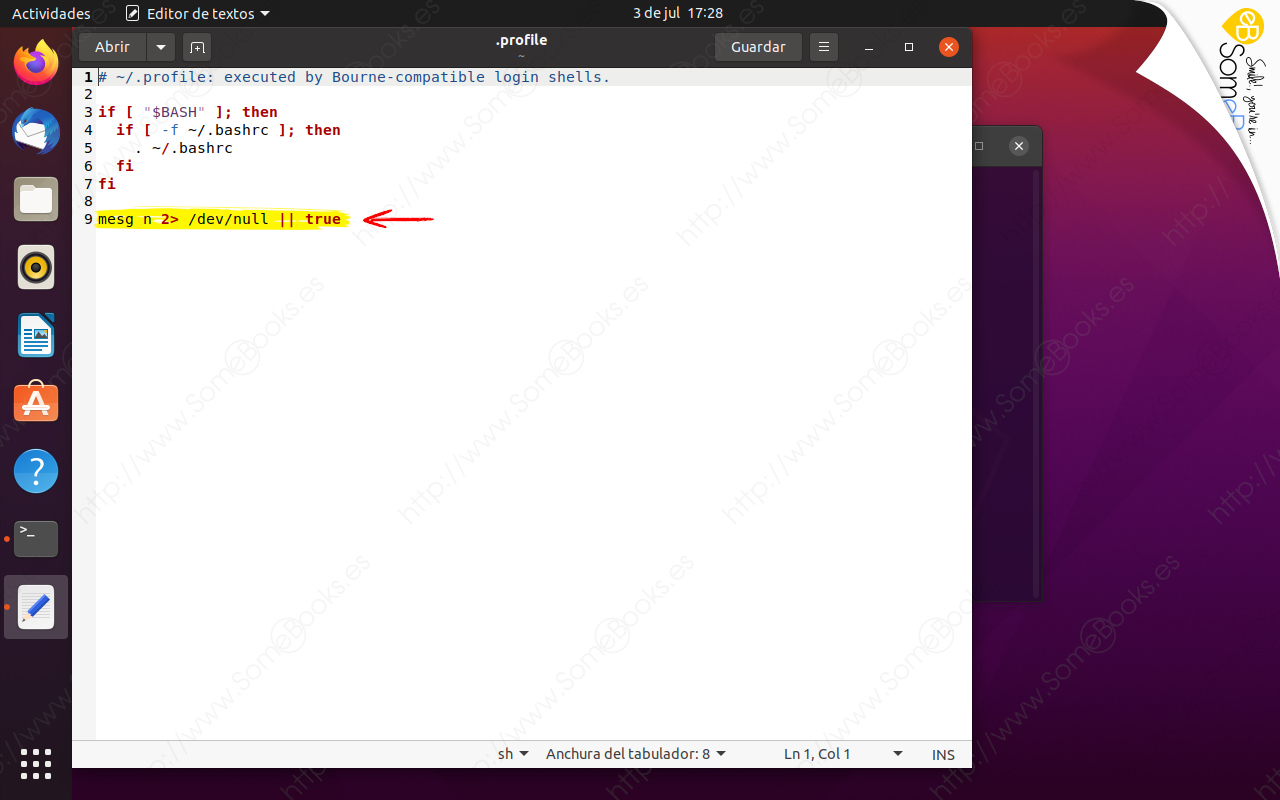This screenshot has height=800, width=1280.
Task: Click Abrir to open a file
Action: coord(113,47)
